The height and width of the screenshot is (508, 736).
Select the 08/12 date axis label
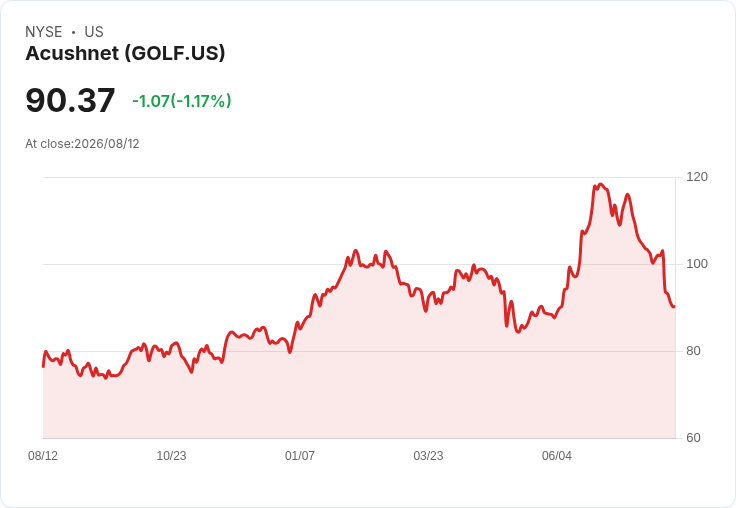pos(43,455)
